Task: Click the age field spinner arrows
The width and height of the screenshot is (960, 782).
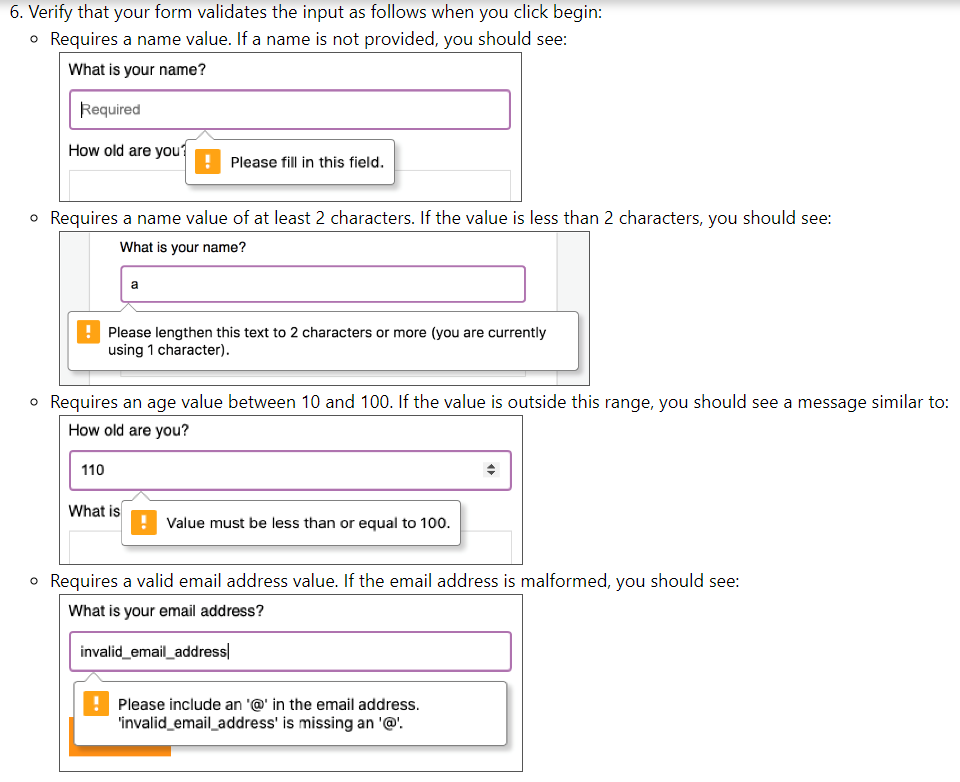Action: [x=490, y=470]
